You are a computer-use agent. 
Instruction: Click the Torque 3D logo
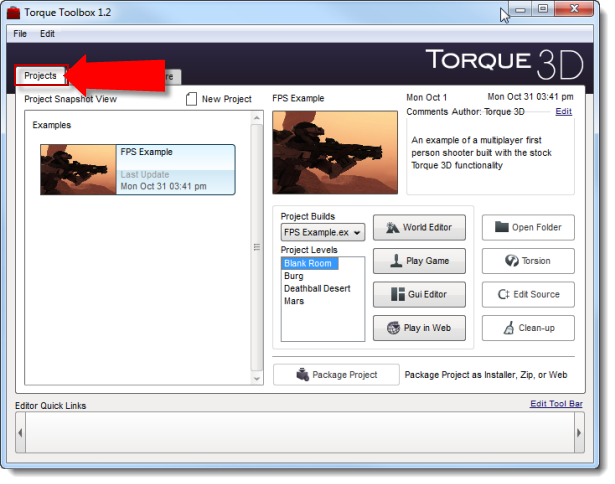[504, 64]
